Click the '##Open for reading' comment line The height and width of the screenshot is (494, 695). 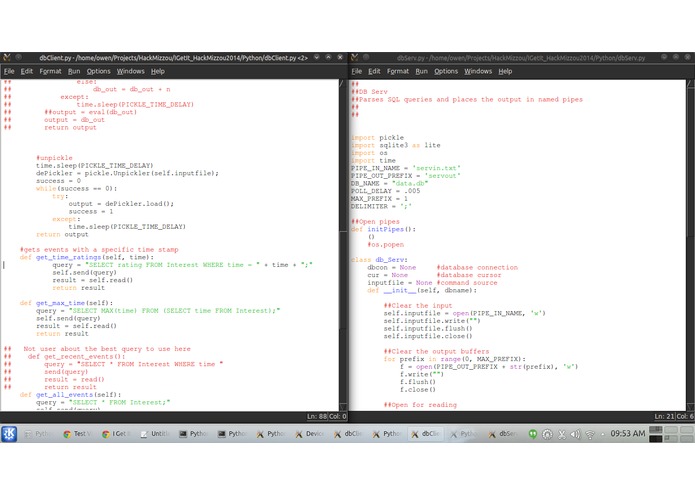click(x=420, y=405)
